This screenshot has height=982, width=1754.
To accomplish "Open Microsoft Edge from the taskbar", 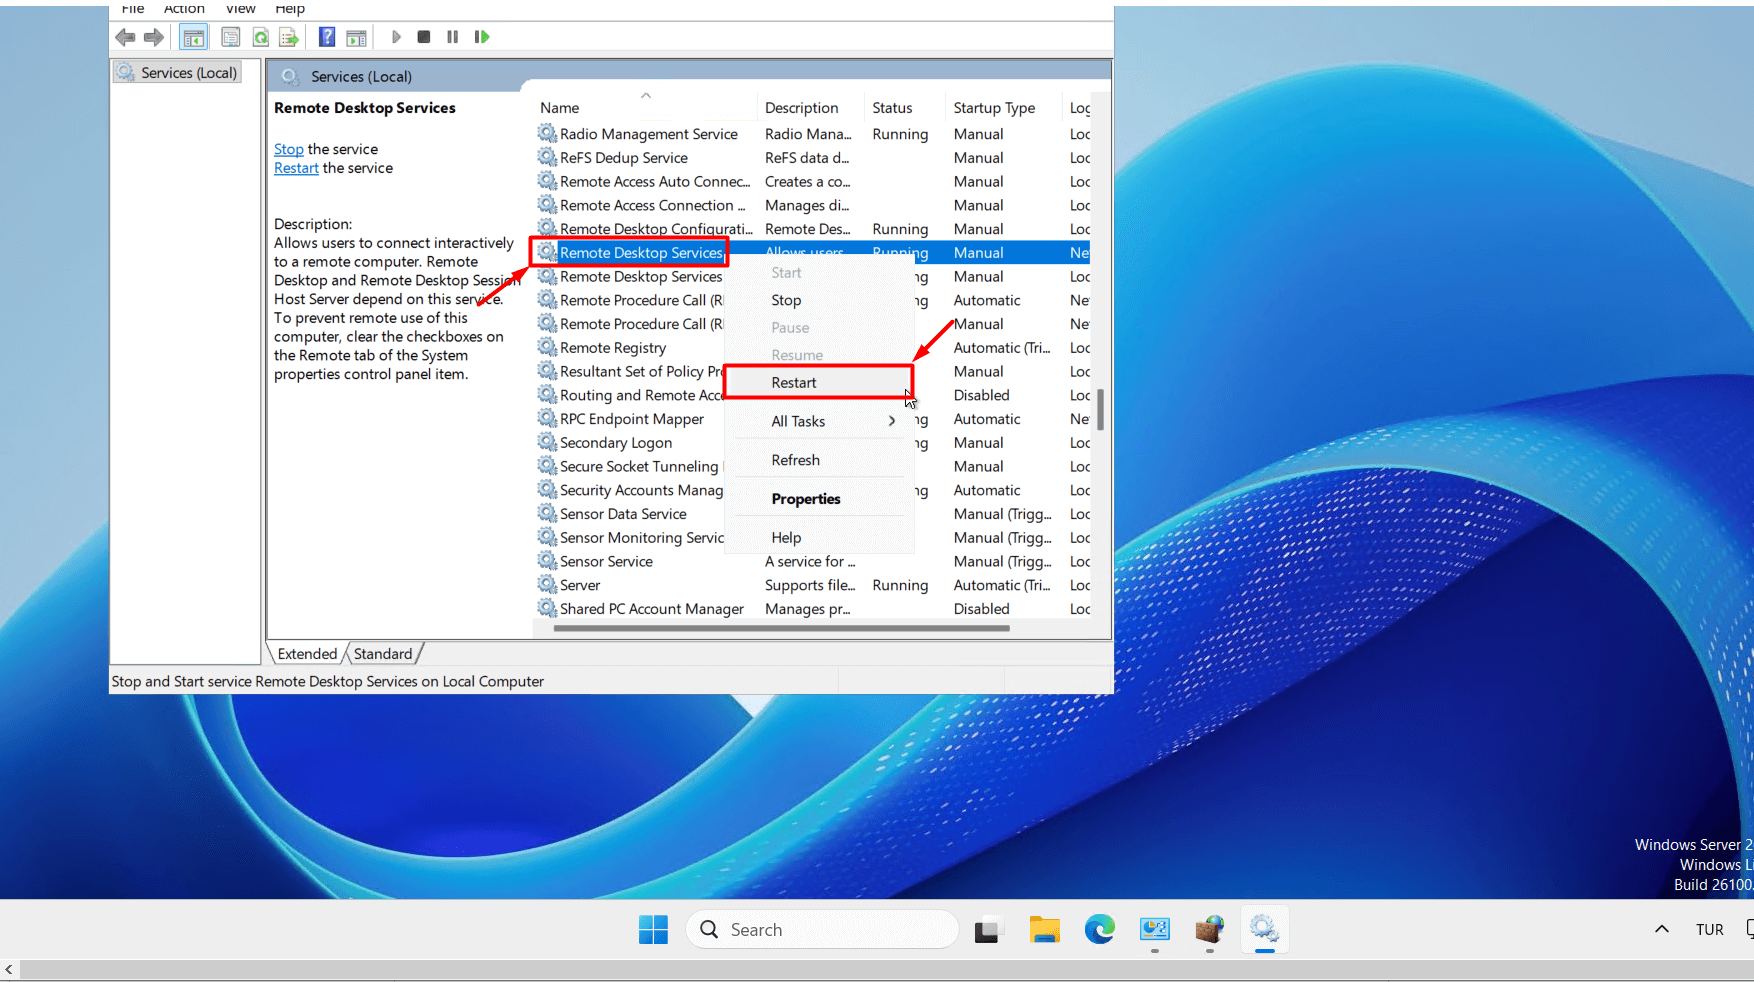I will pos(1099,930).
